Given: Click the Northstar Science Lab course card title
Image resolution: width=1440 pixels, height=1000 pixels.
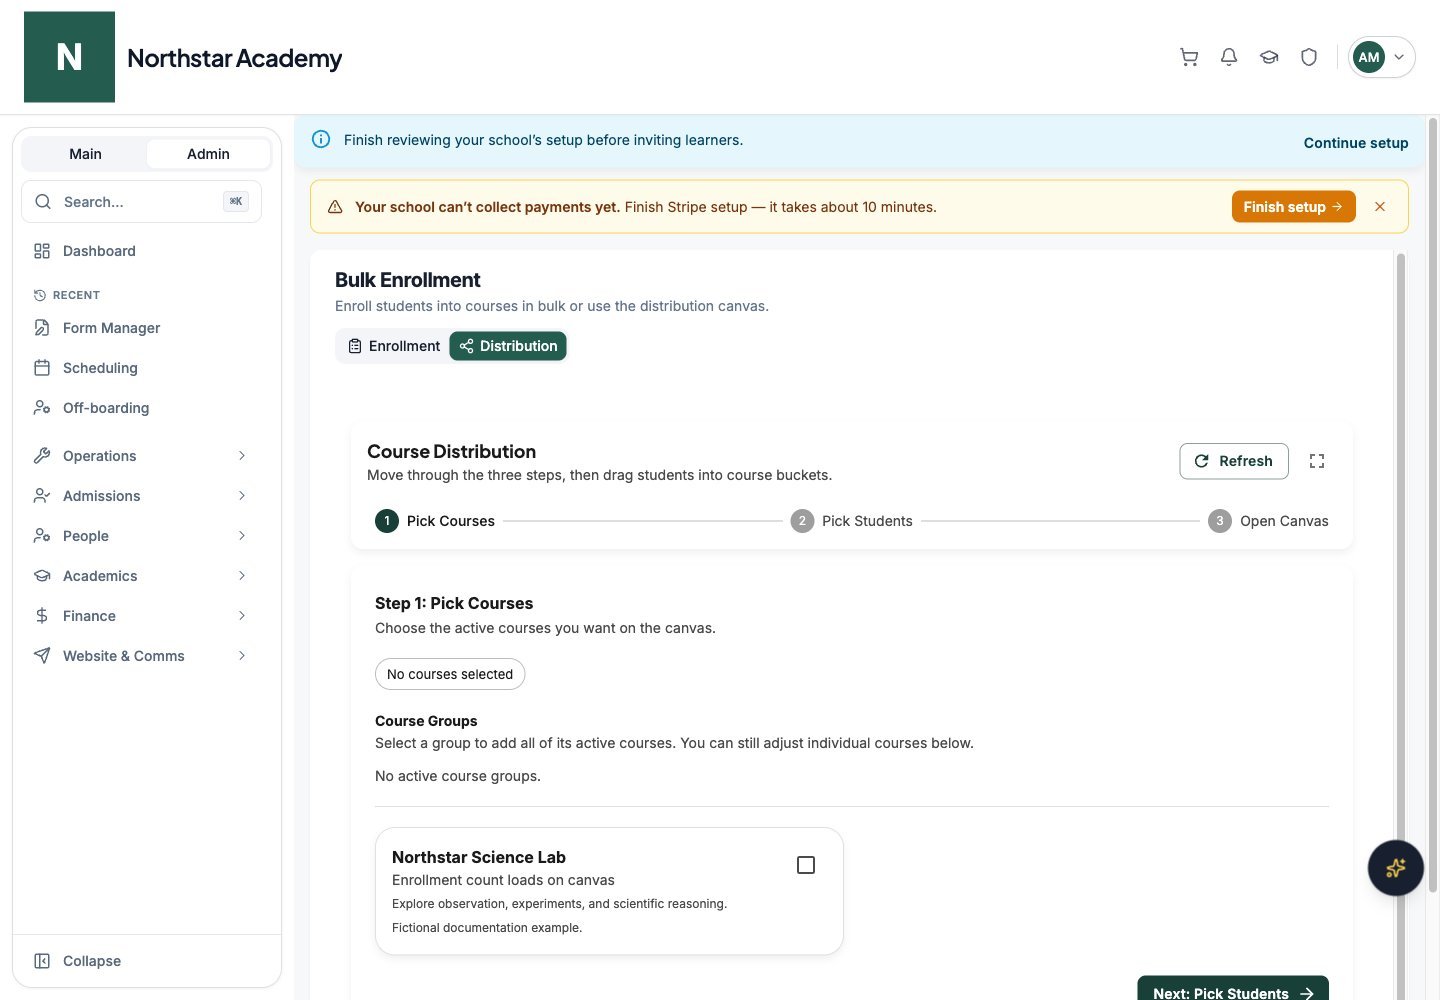Looking at the screenshot, I should [479, 857].
